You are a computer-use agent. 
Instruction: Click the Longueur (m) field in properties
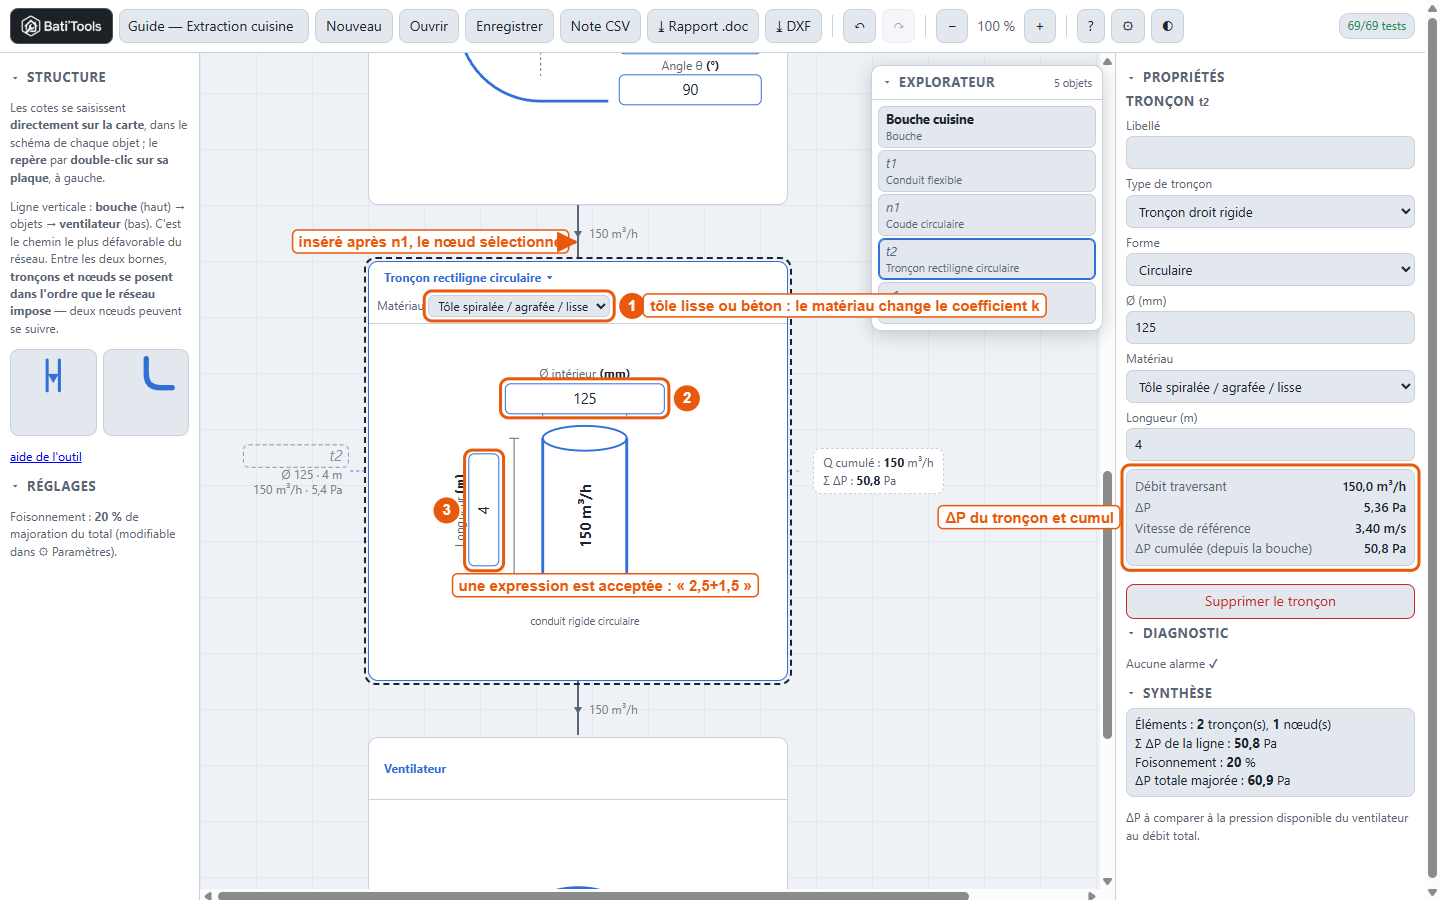pyautogui.click(x=1270, y=445)
